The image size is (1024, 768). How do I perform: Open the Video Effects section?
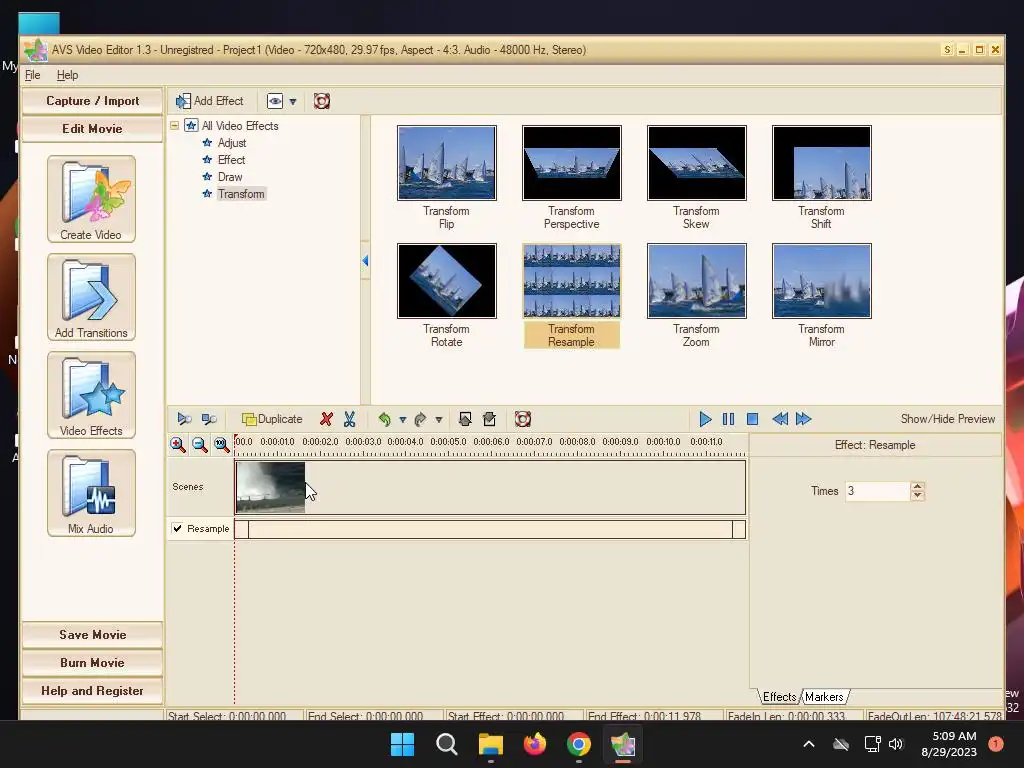[x=91, y=394]
